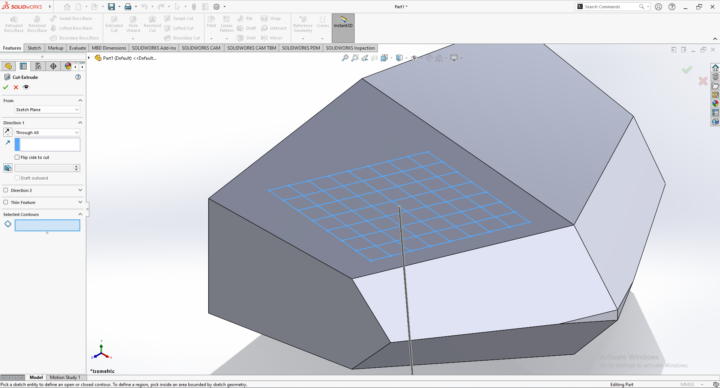The width and height of the screenshot is (720, 388).
Task: Switch to the SOLIDWORKS Add-Ins tab
Action: click(x=153, y=48)
